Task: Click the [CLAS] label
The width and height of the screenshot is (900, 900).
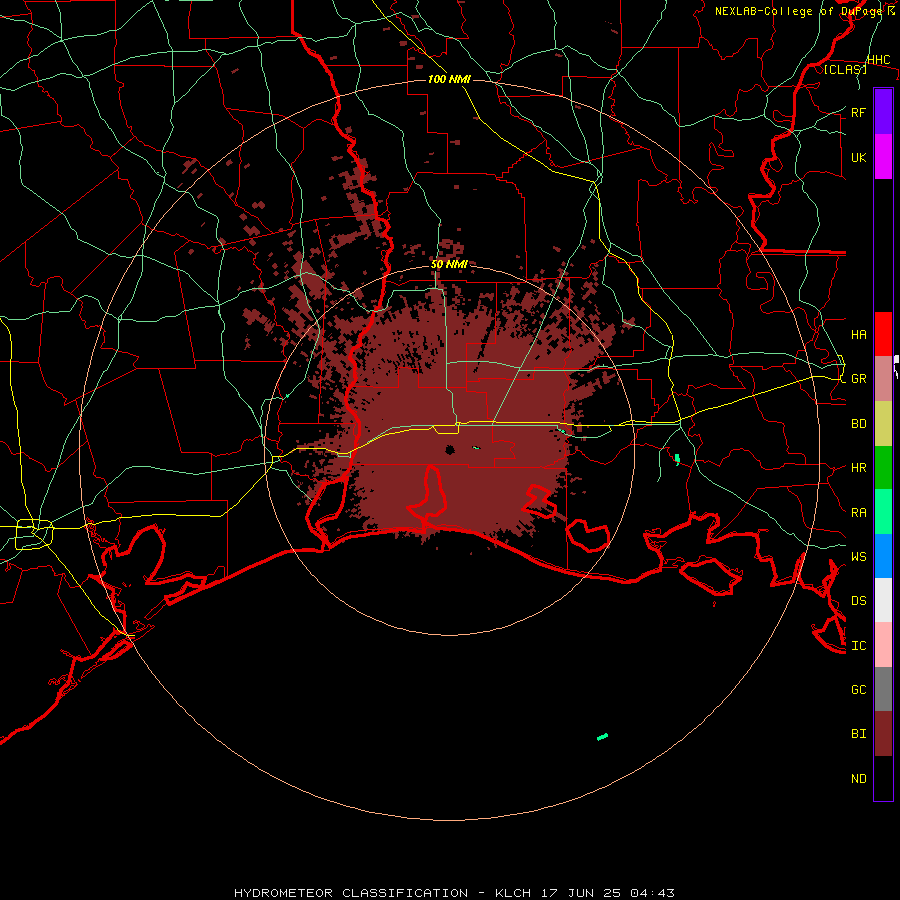Action: 845,69
